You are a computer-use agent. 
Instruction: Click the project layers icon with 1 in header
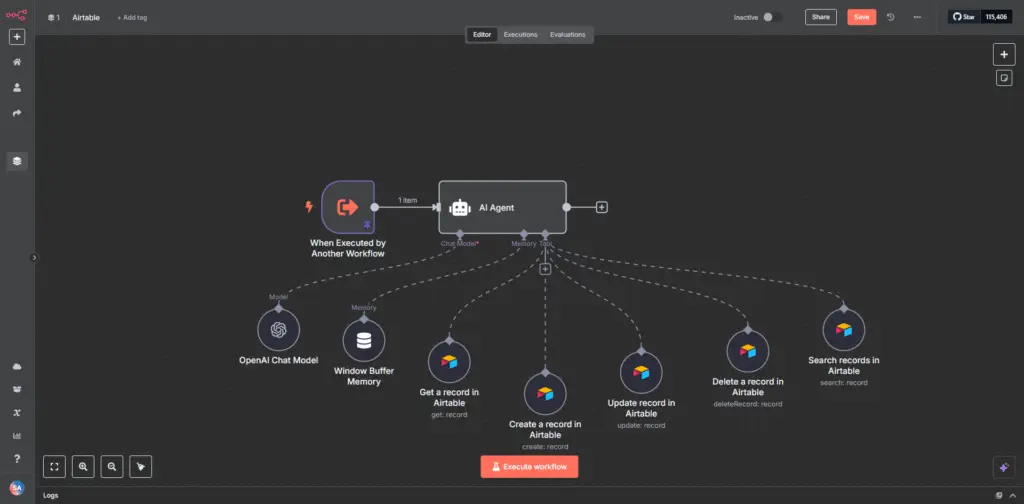[54, 18]
